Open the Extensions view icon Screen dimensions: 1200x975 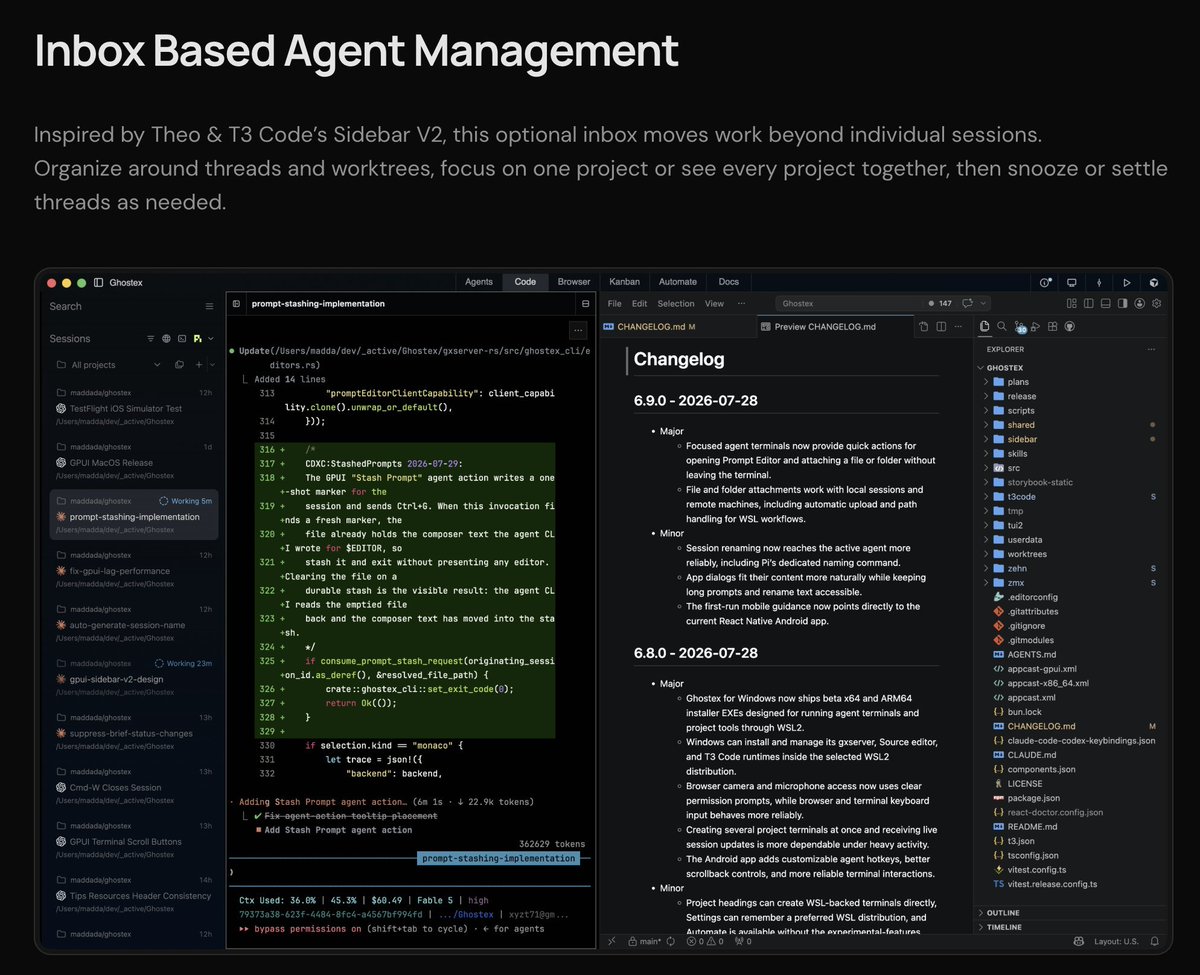[x=1053, y=326]
